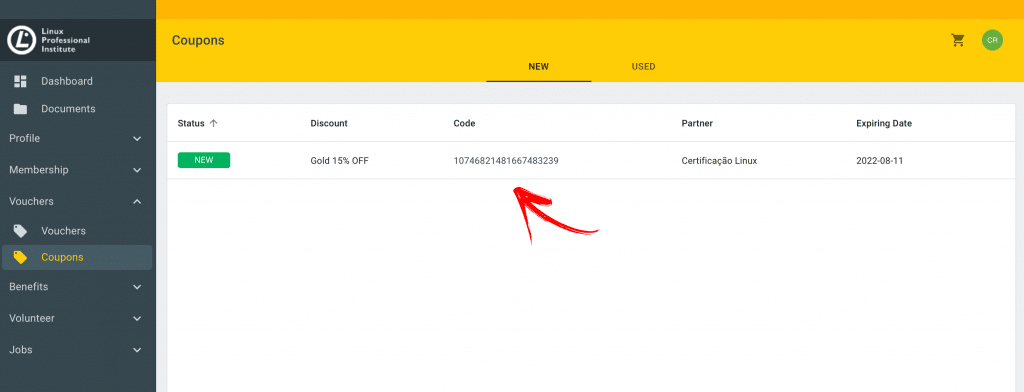Open the shopping cart icon
Viewport: 1024px width, 392px height.
click(x=958, y=41)
